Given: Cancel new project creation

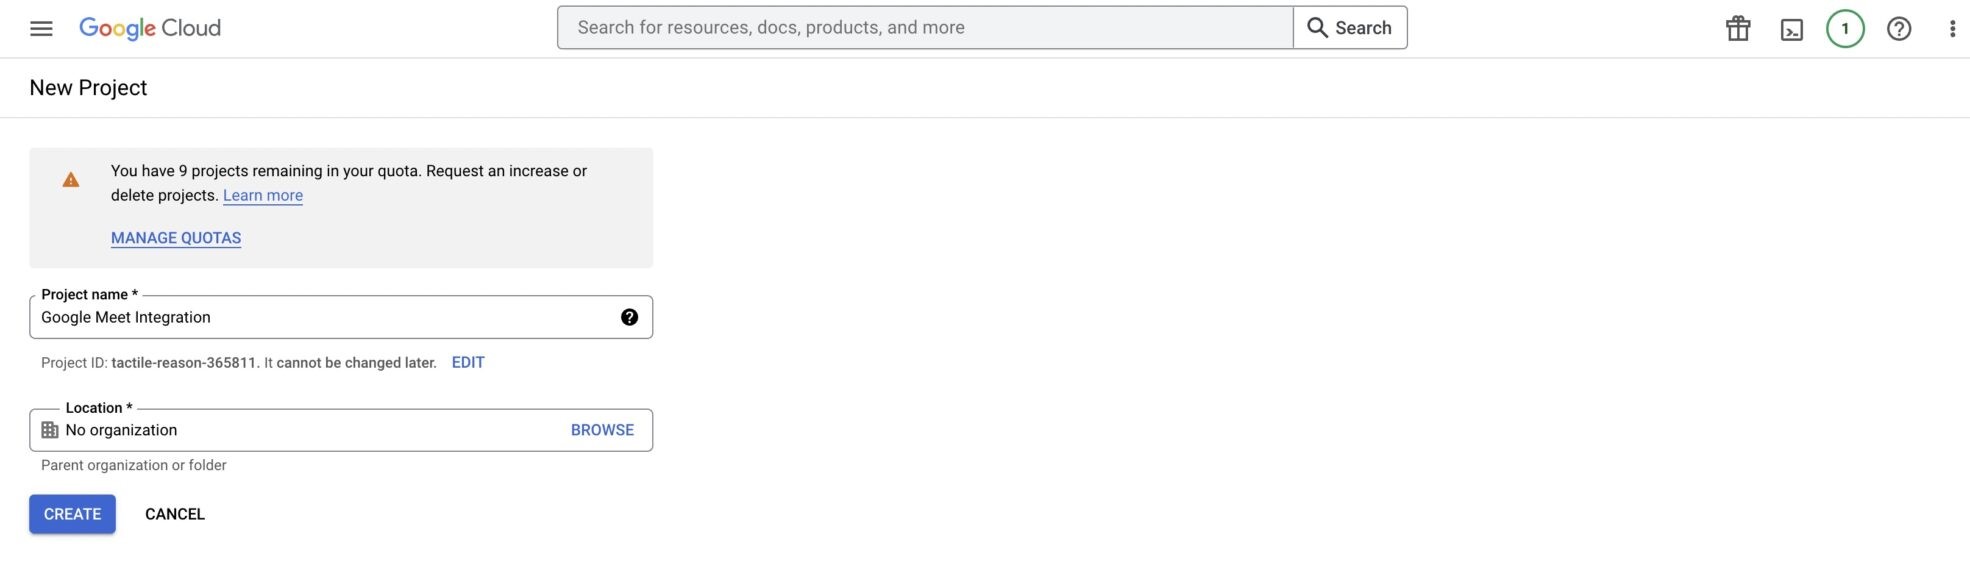Looking at the screenshot, I should coord(175,514).
